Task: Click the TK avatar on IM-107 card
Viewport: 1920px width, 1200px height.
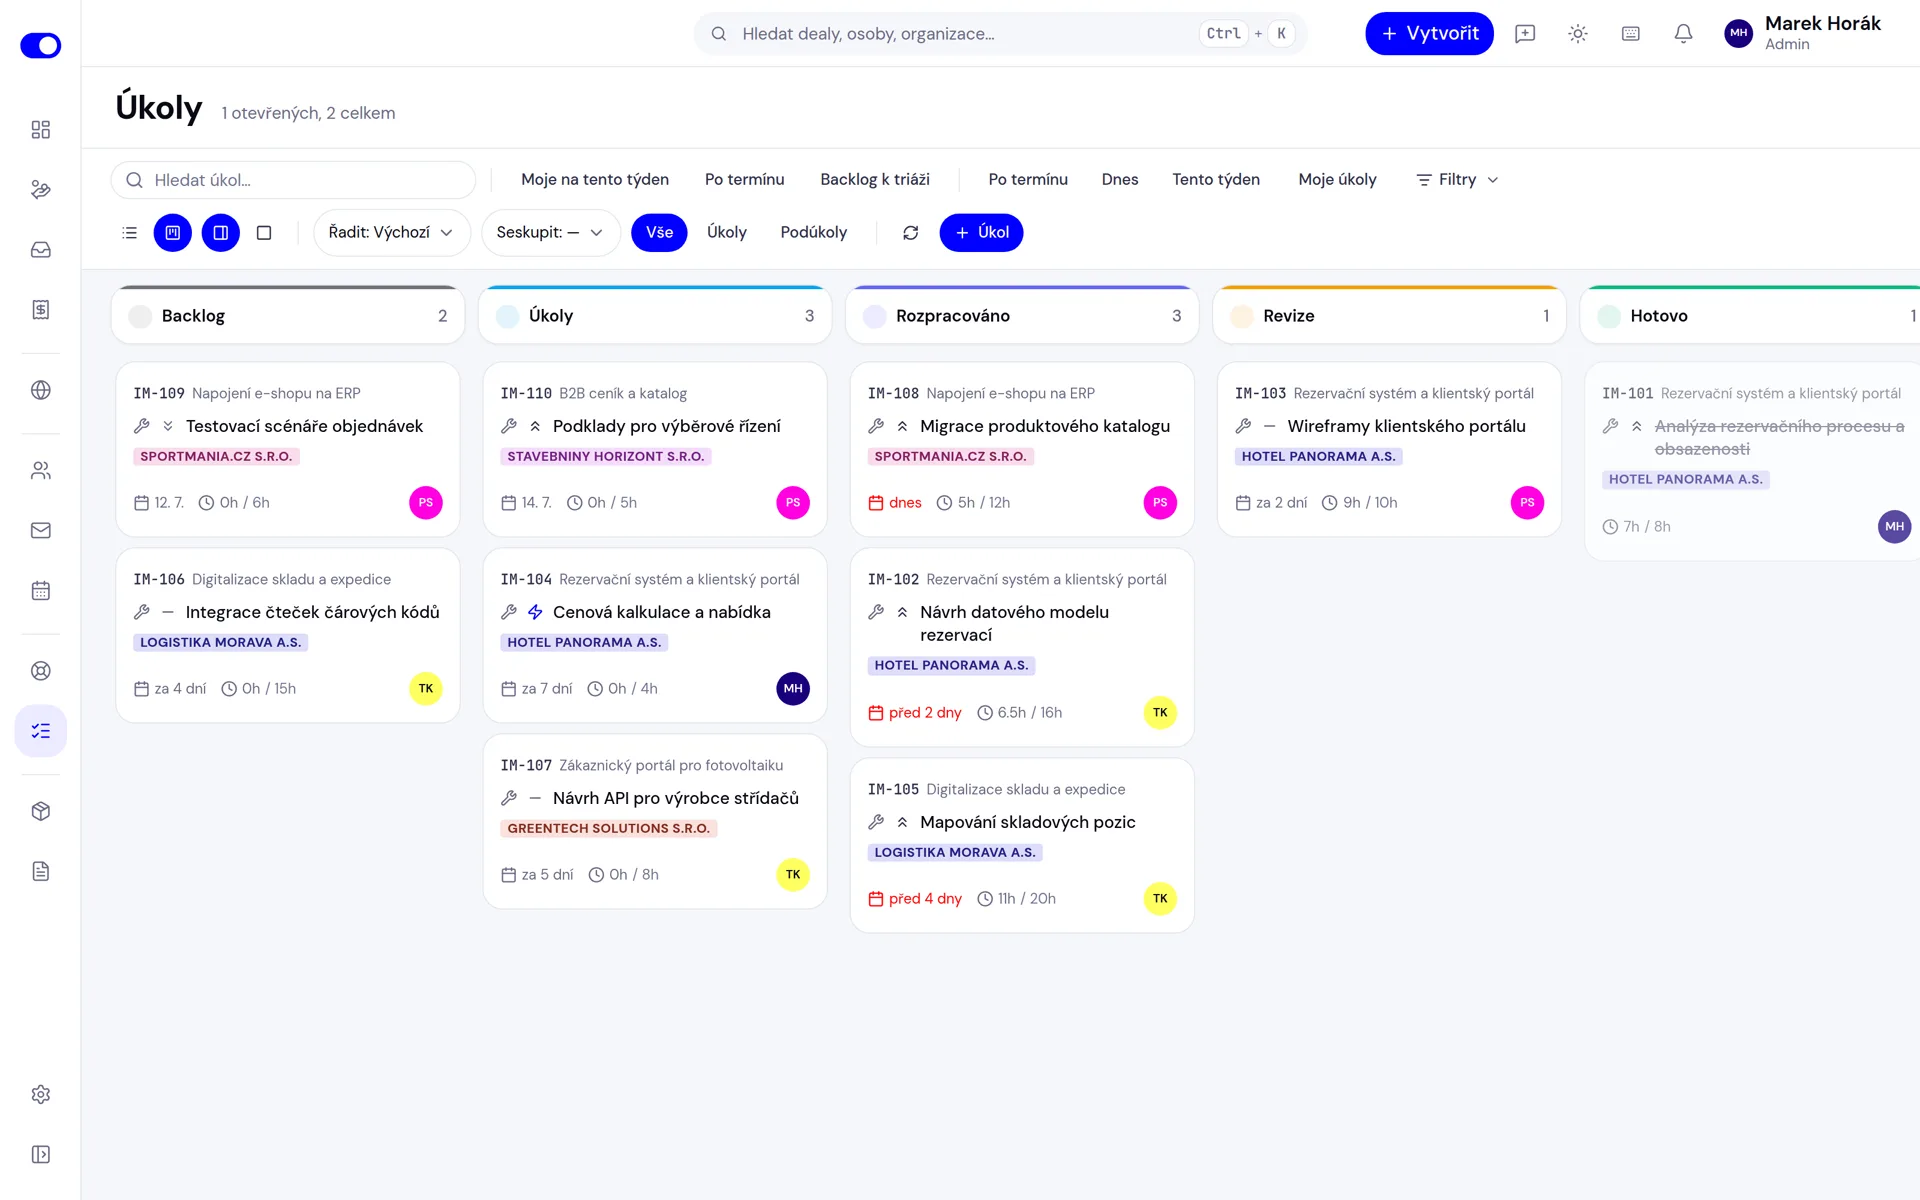Action: pyautogui.click(x=793, y=875)
